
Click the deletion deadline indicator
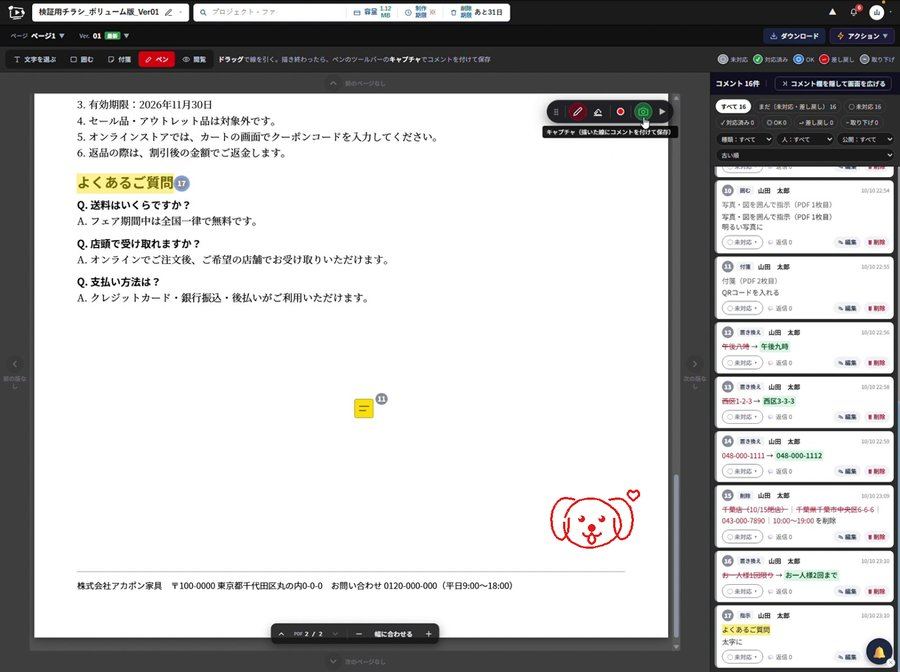476,12
